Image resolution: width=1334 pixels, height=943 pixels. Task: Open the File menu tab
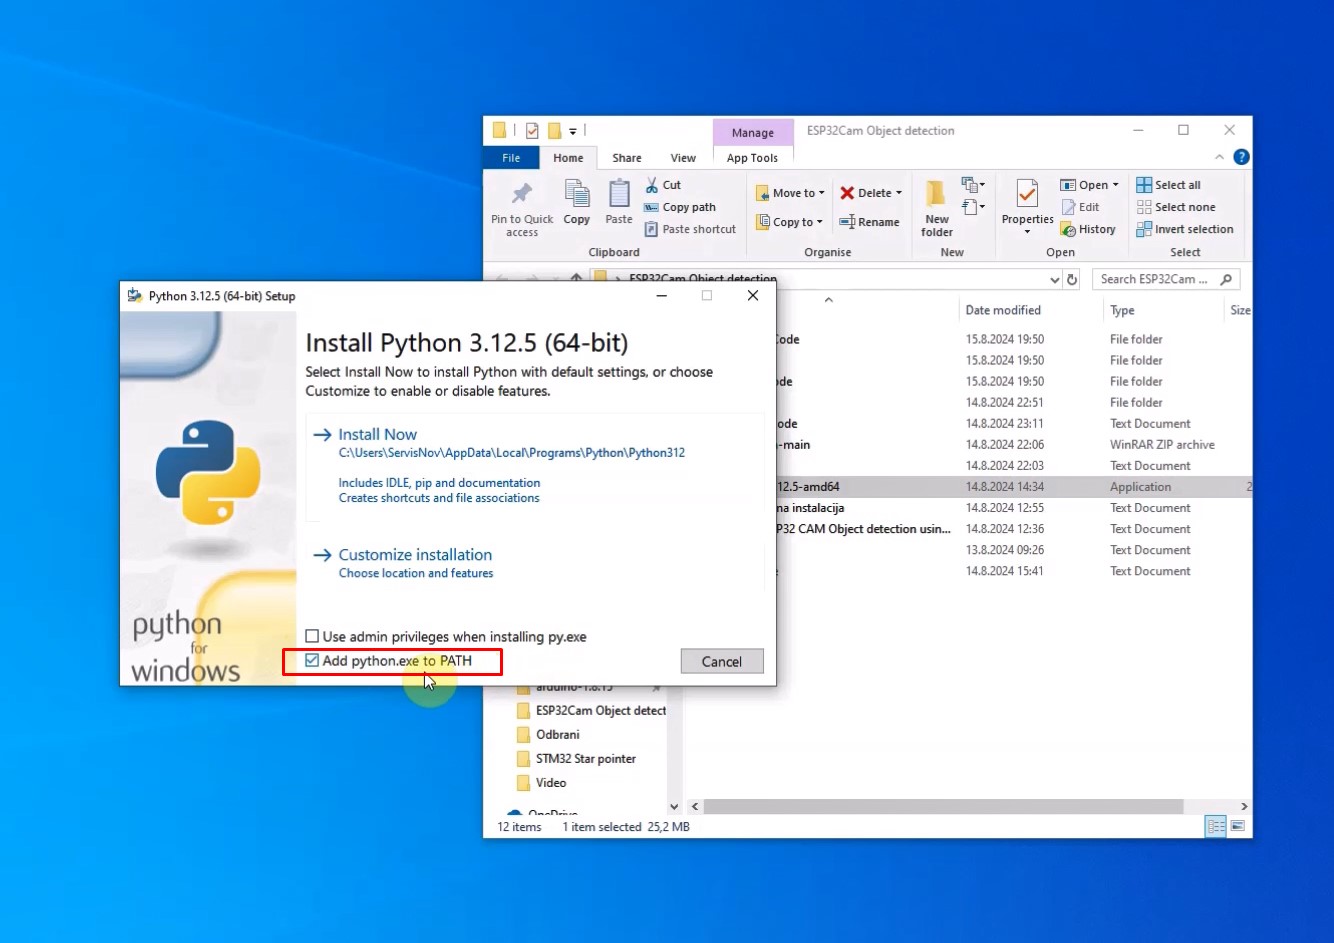[511, 158]
